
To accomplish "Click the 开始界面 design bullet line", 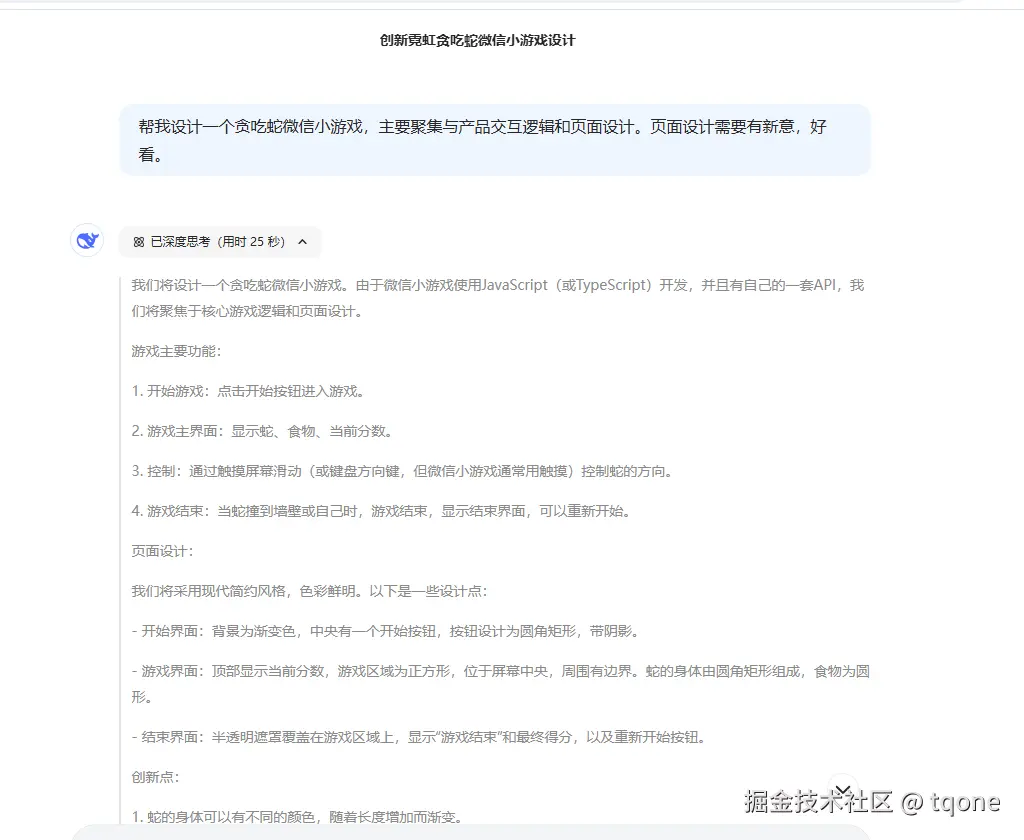I will point(386,631).
